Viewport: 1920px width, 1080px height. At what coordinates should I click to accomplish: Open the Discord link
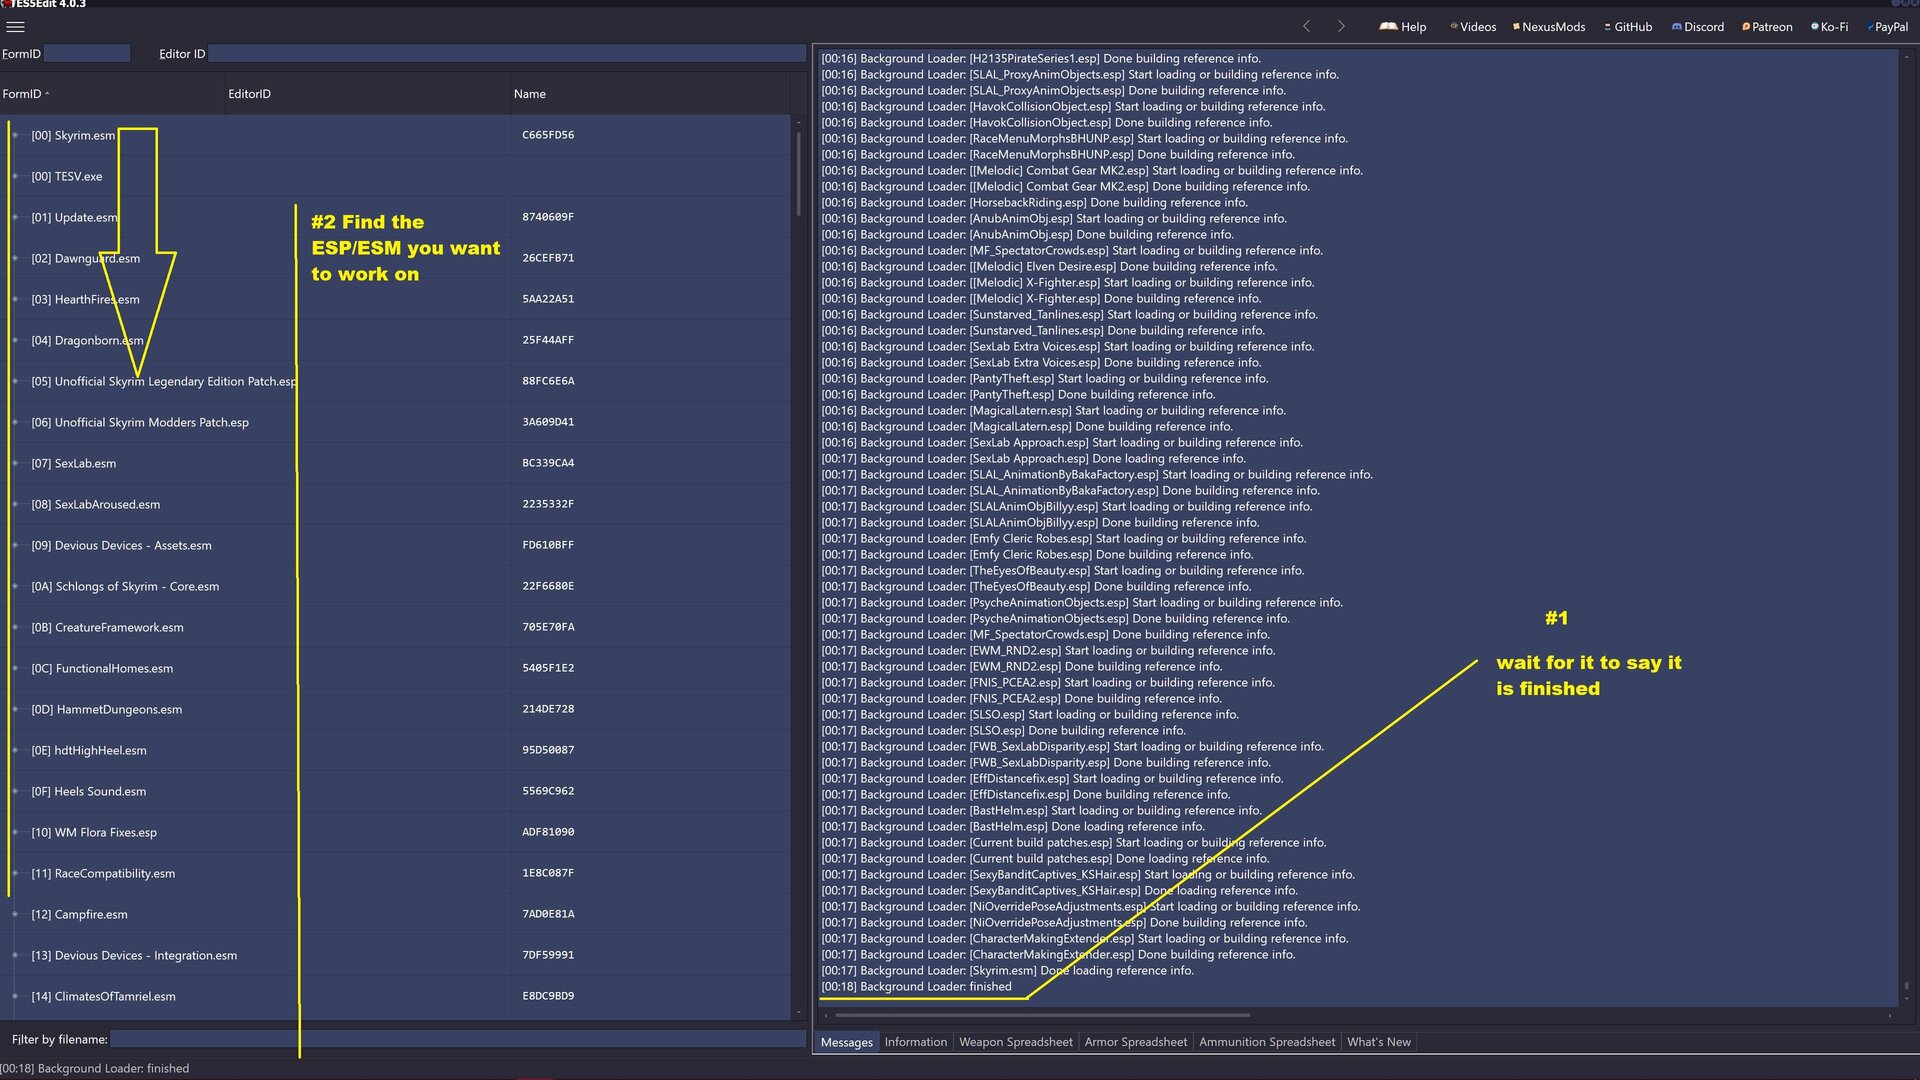click(1698, 27)
